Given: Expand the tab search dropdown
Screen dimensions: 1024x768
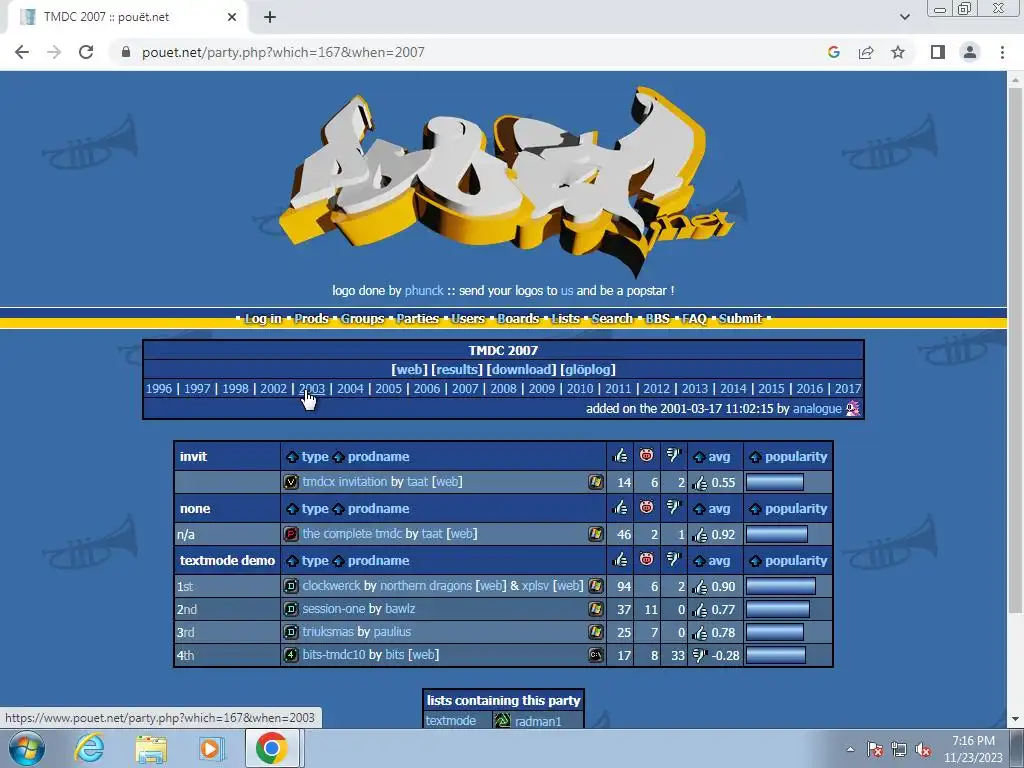Looking at the screenshot, I should click(904, 17).
